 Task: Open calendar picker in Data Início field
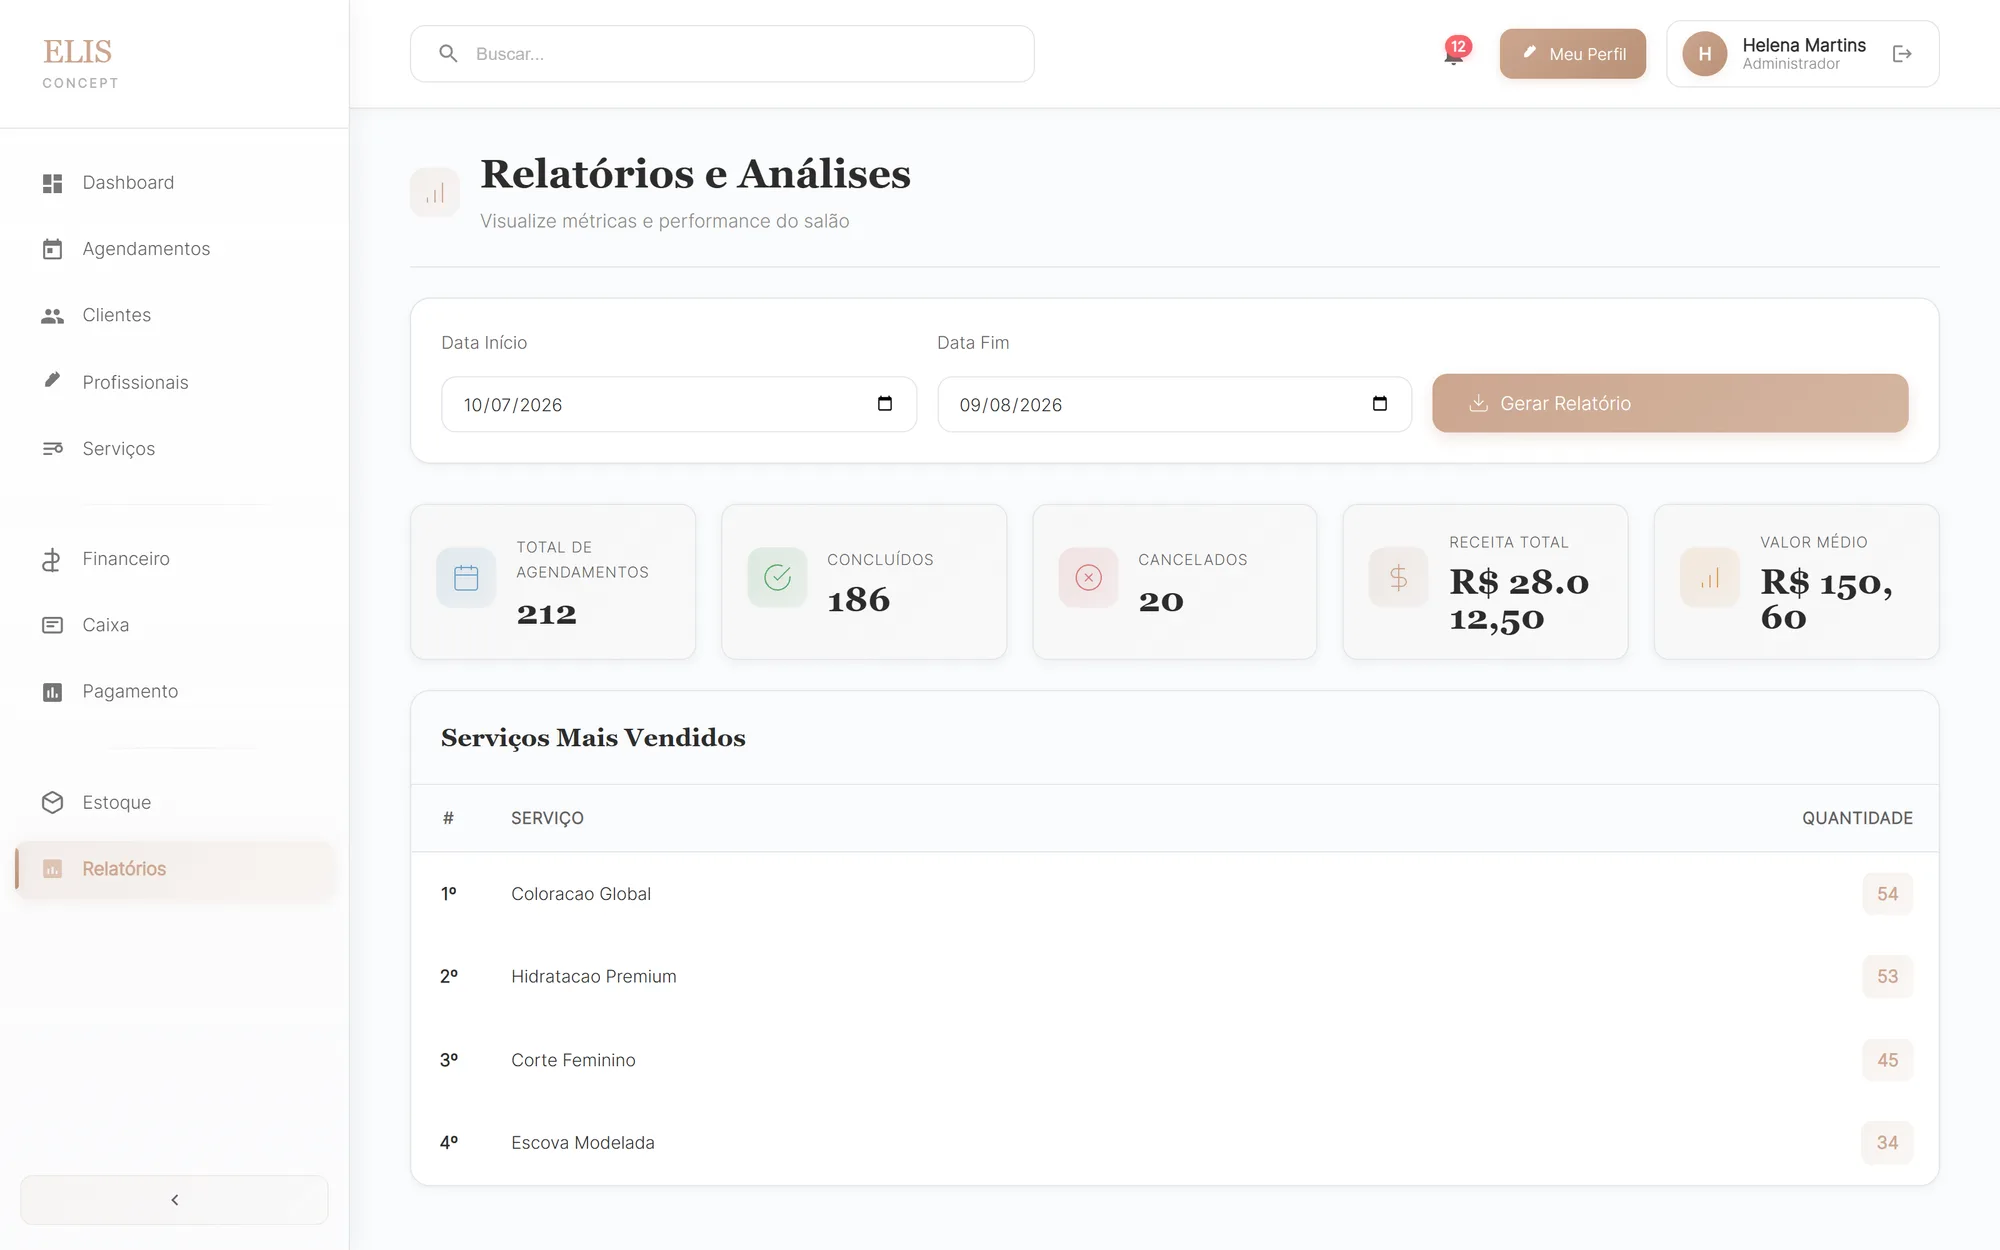click(885, 404)
